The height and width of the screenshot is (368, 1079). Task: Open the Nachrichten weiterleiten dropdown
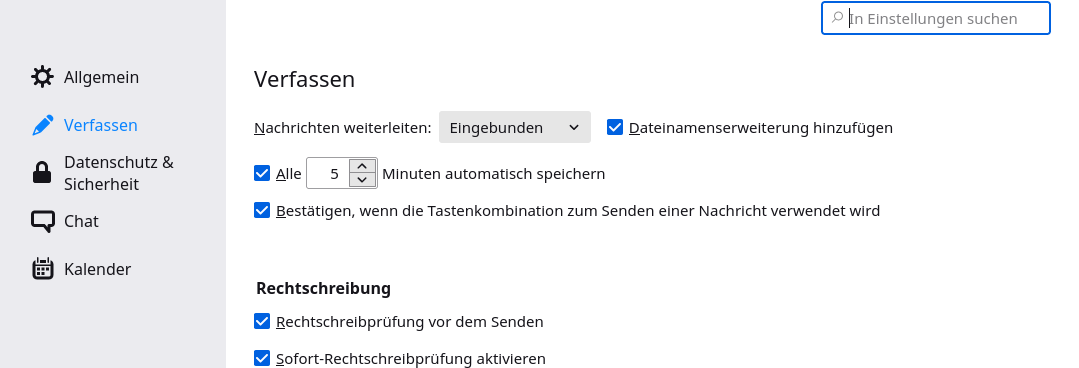click(515, 127)
